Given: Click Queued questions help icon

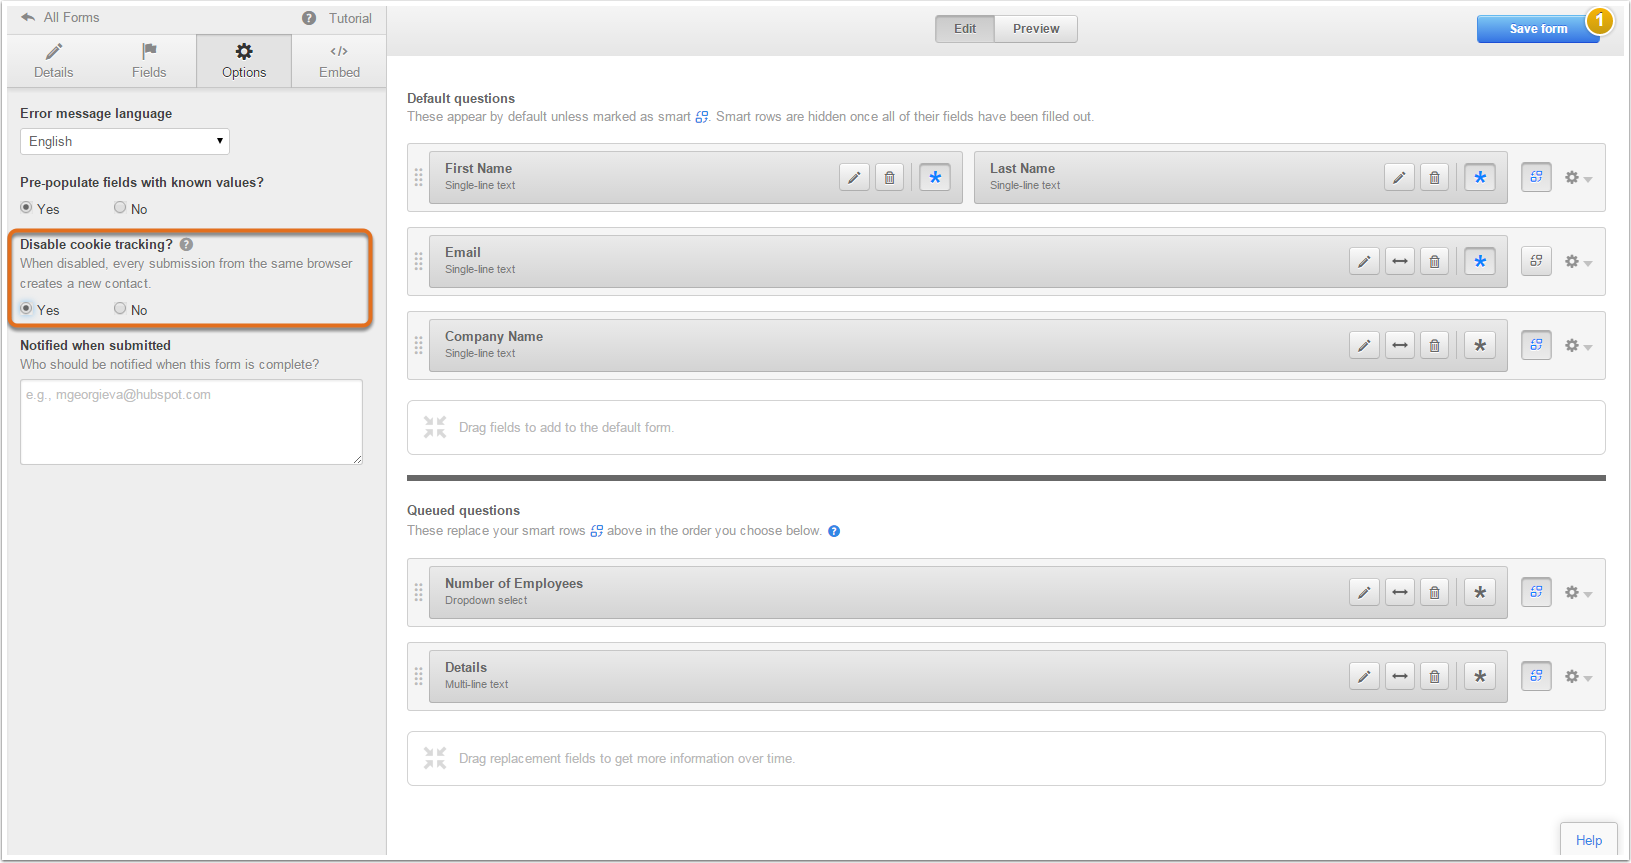Looking at the screenshot, I should pyautogui.click(x=834, y=531).
